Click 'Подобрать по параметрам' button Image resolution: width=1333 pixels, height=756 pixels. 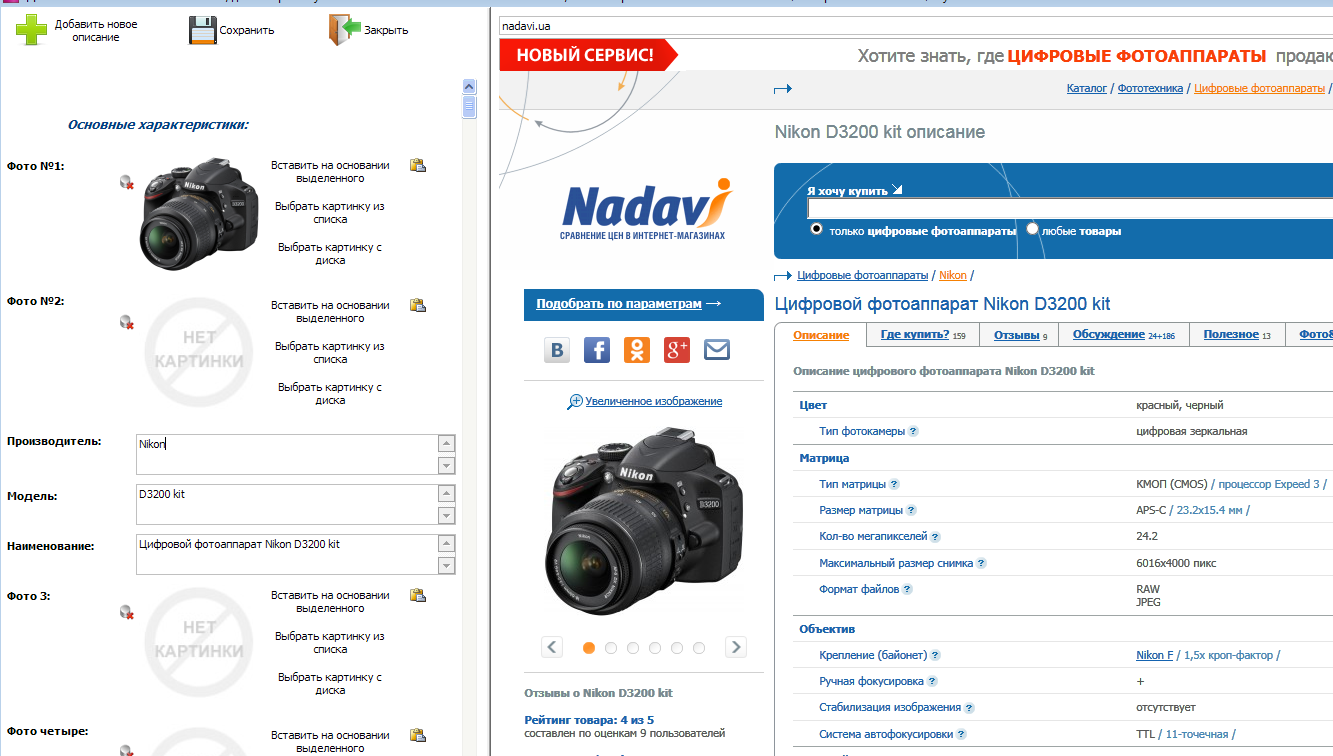(643, 304)
